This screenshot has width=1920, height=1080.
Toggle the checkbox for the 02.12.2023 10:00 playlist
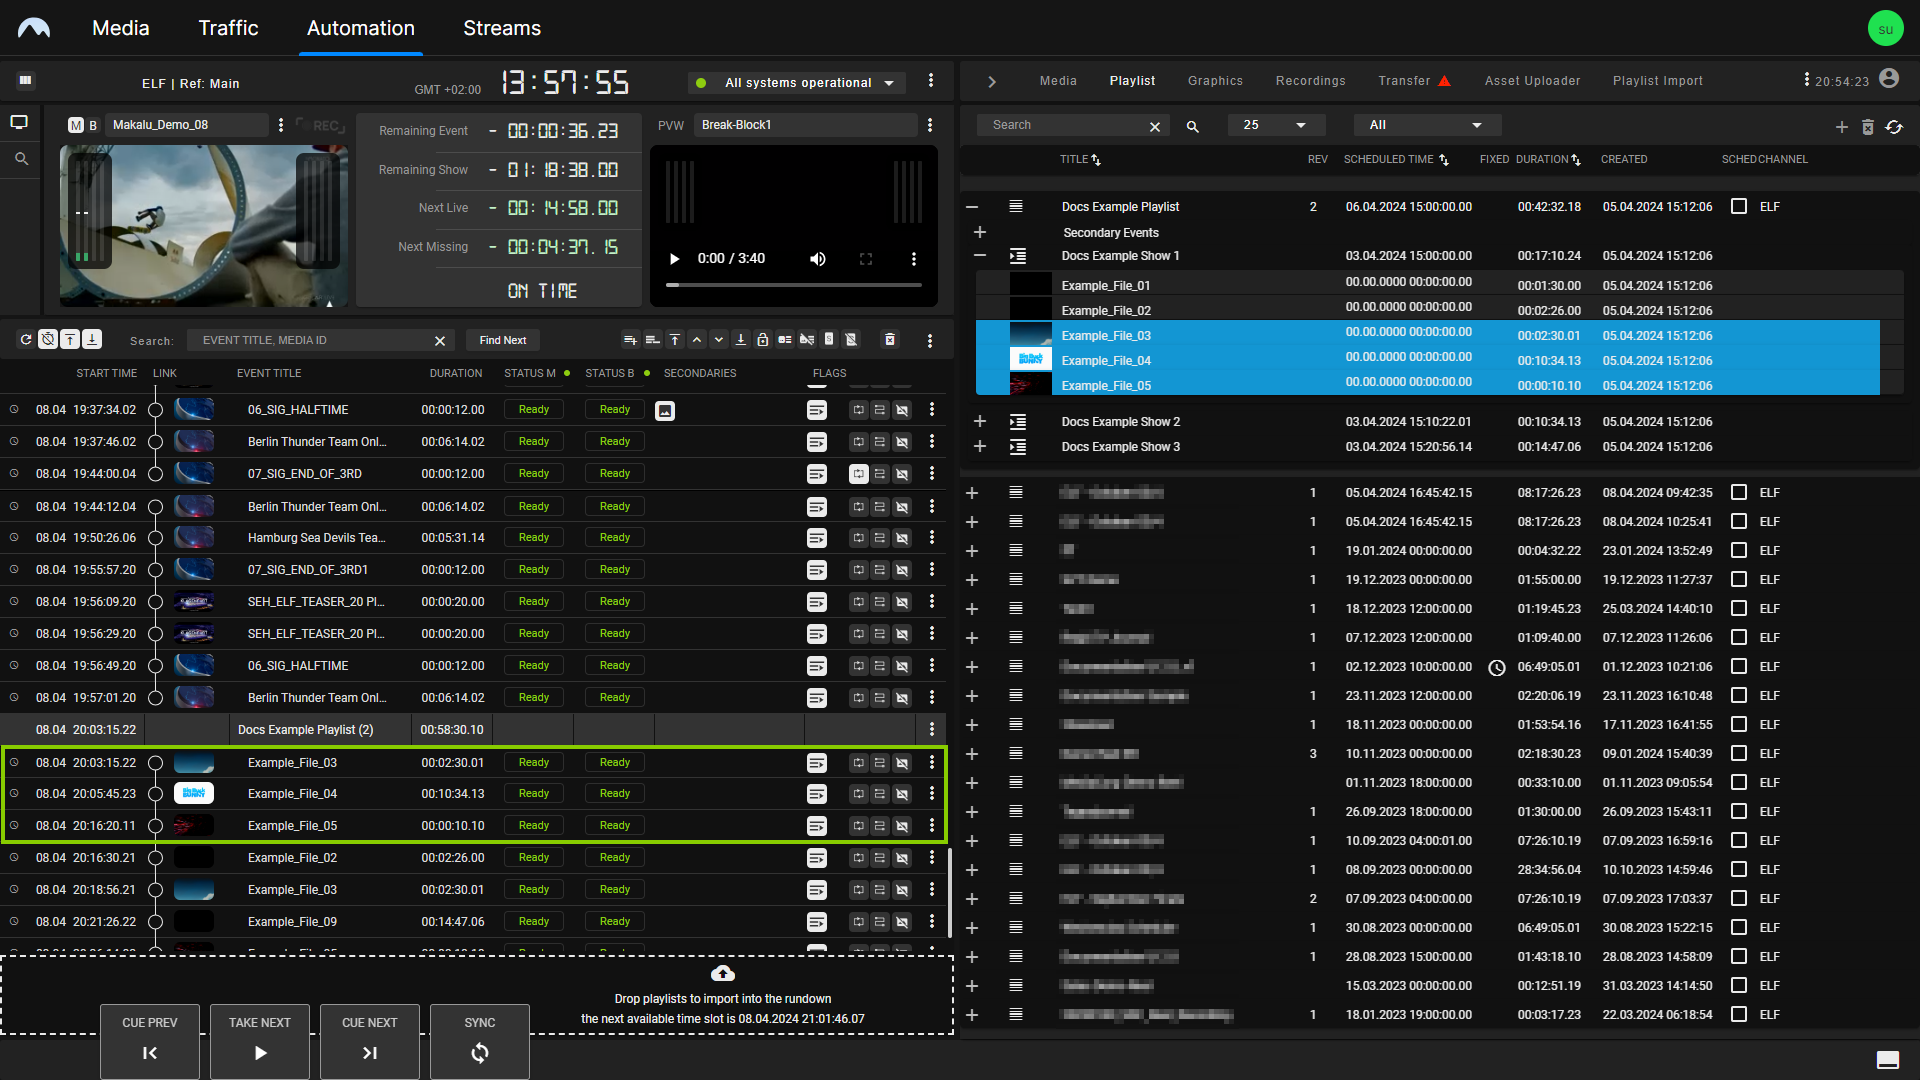tap(1739, 666)
